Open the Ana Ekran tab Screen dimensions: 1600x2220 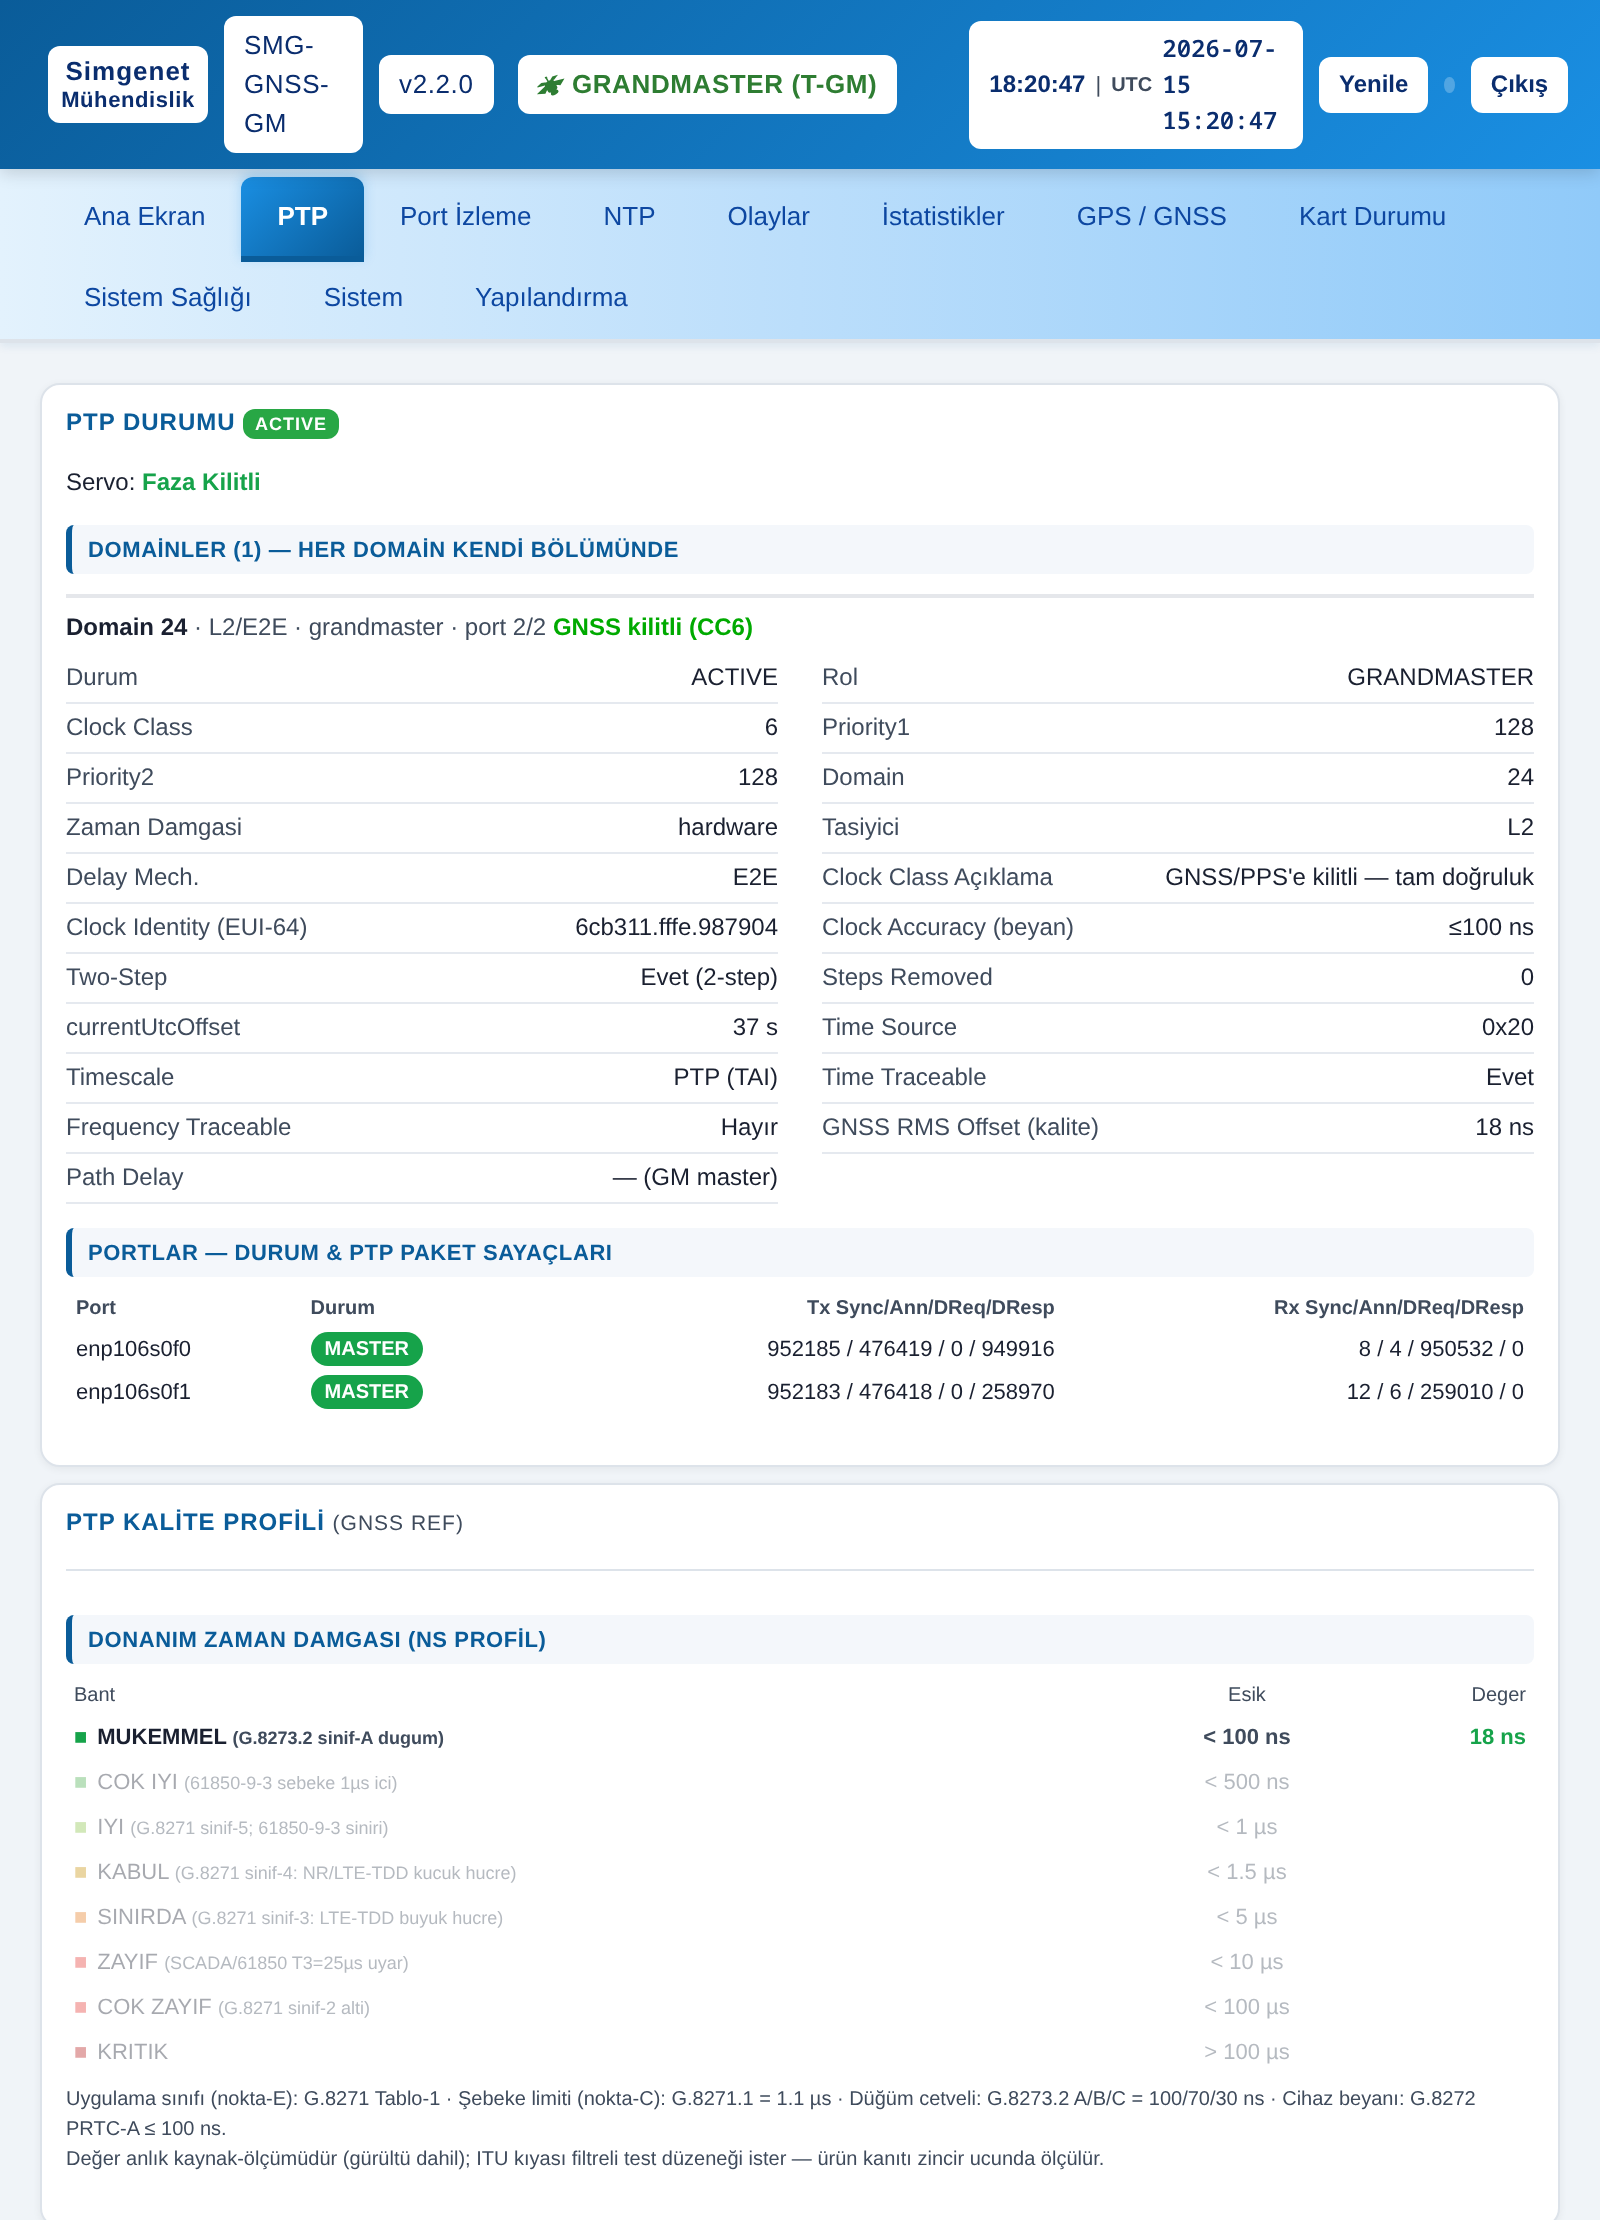(144, 217)
